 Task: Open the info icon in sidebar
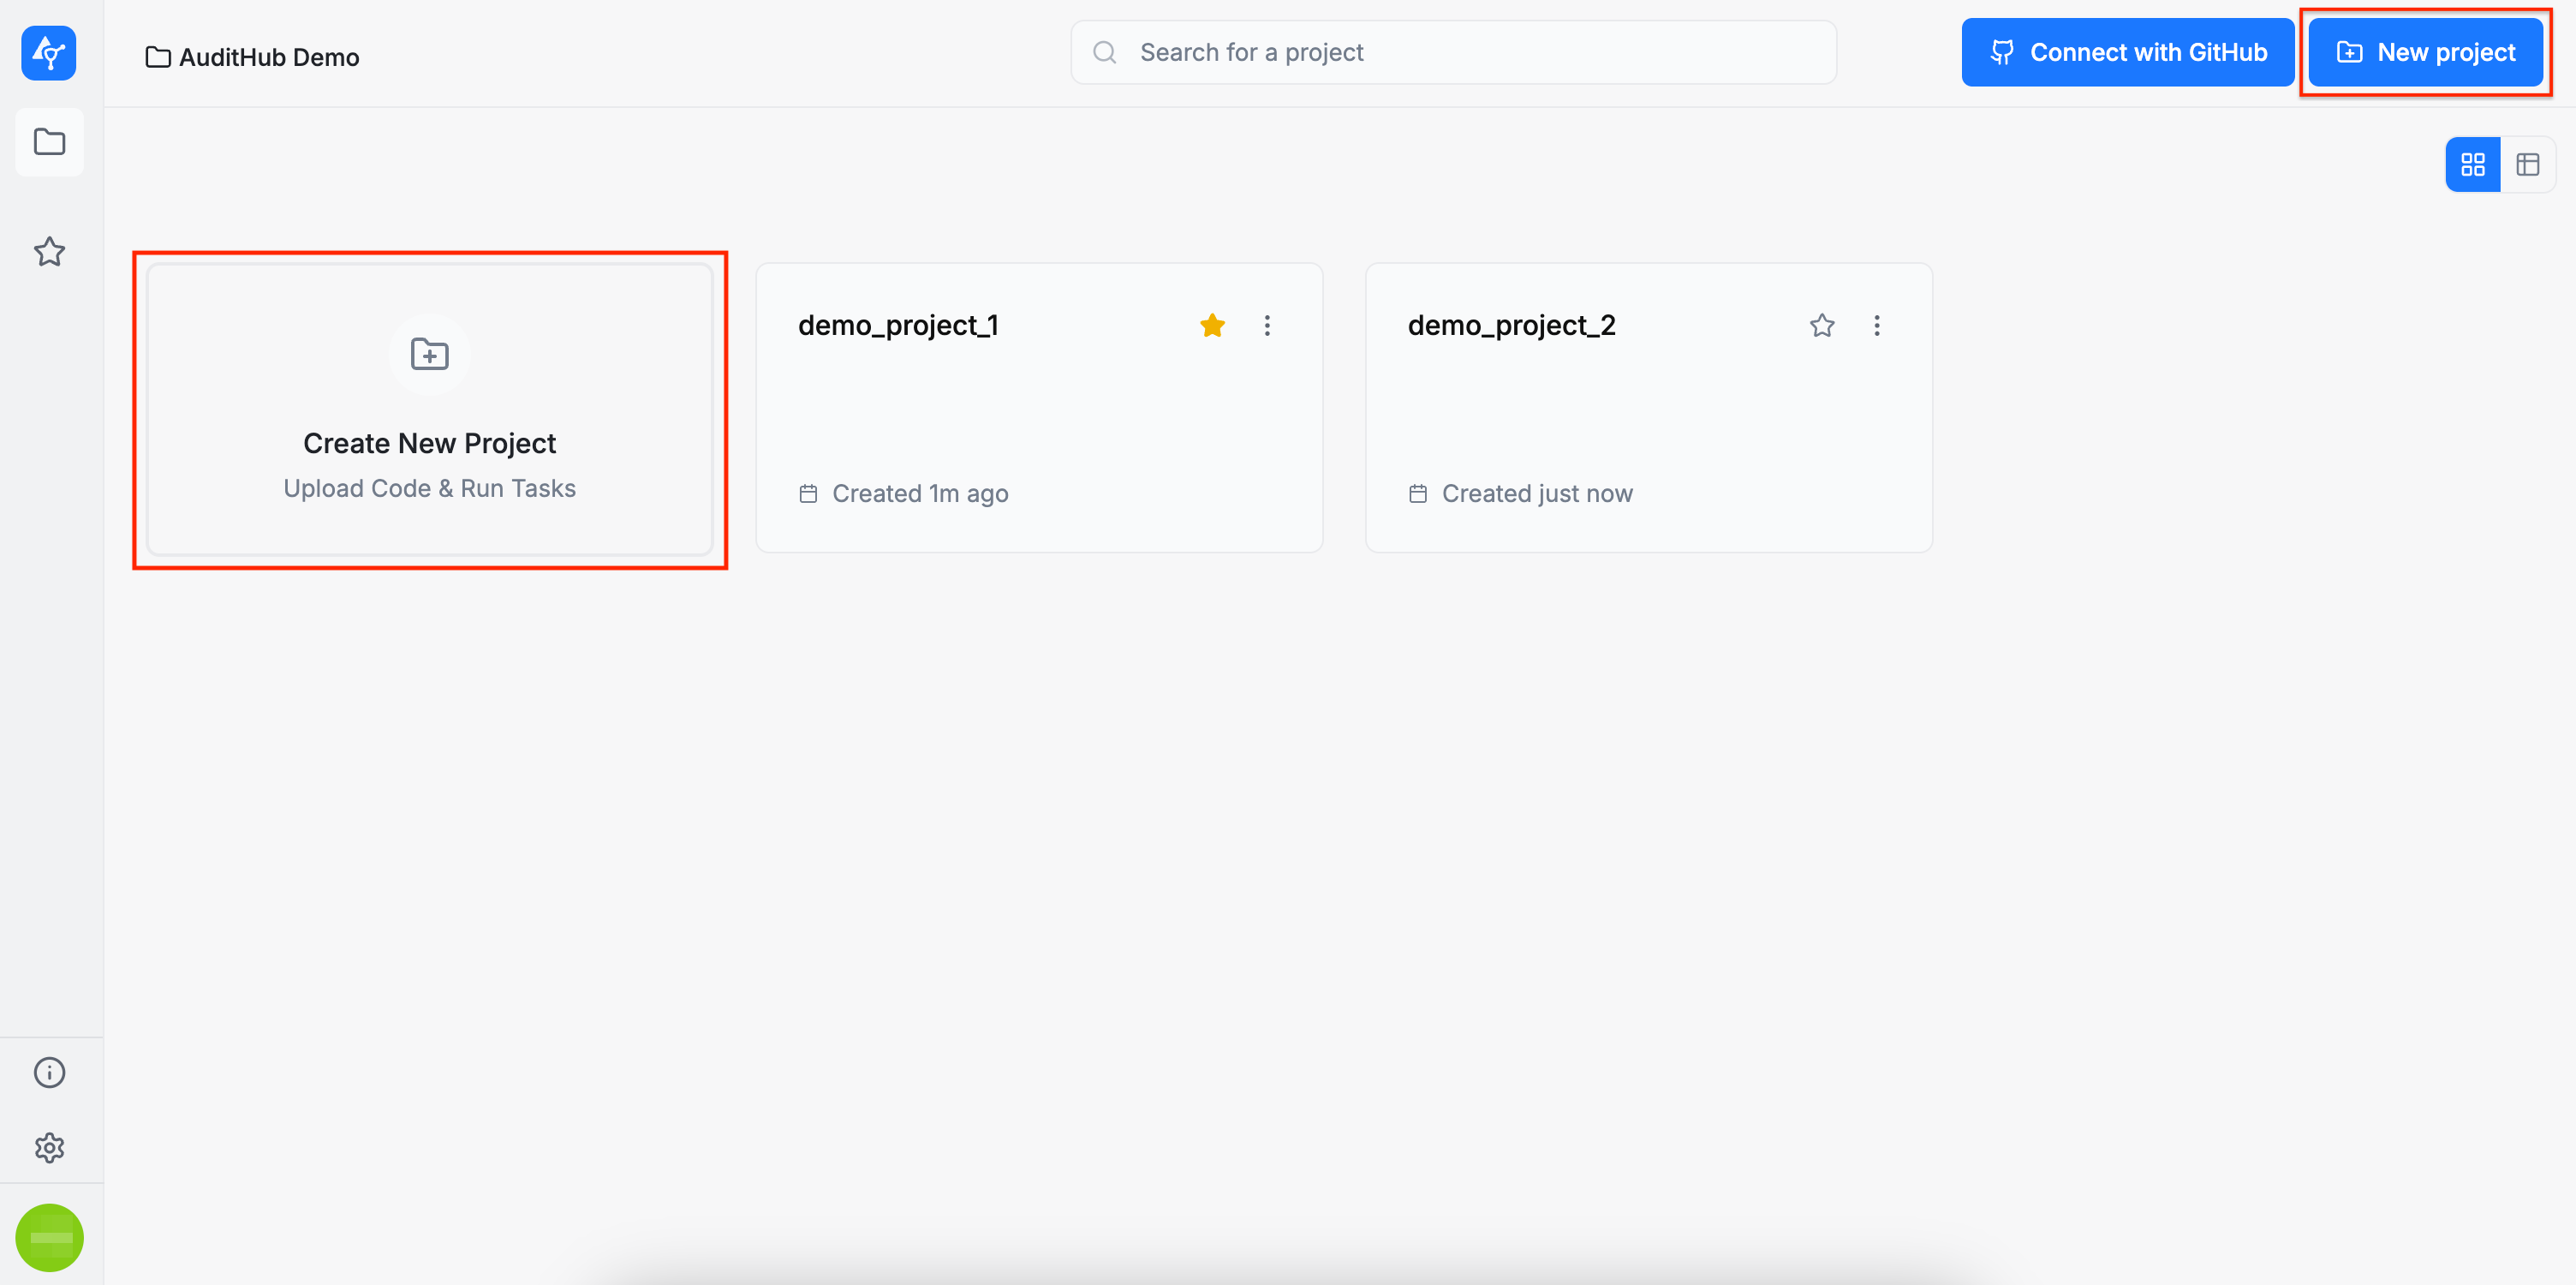pyautogui.click(x=49, y=1072)
